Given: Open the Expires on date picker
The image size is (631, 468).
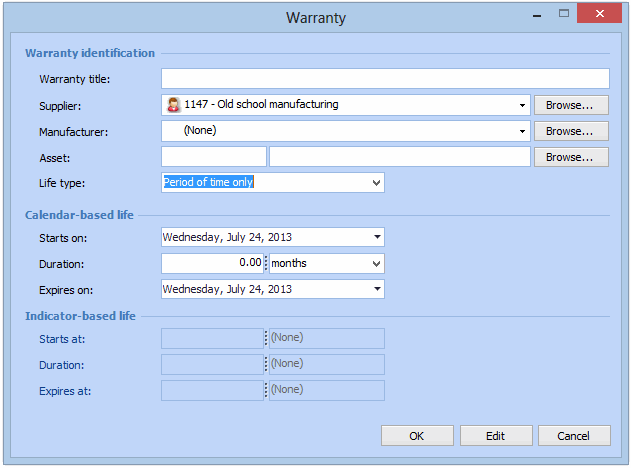Looking at the screenshot, I should coord(376,289).
